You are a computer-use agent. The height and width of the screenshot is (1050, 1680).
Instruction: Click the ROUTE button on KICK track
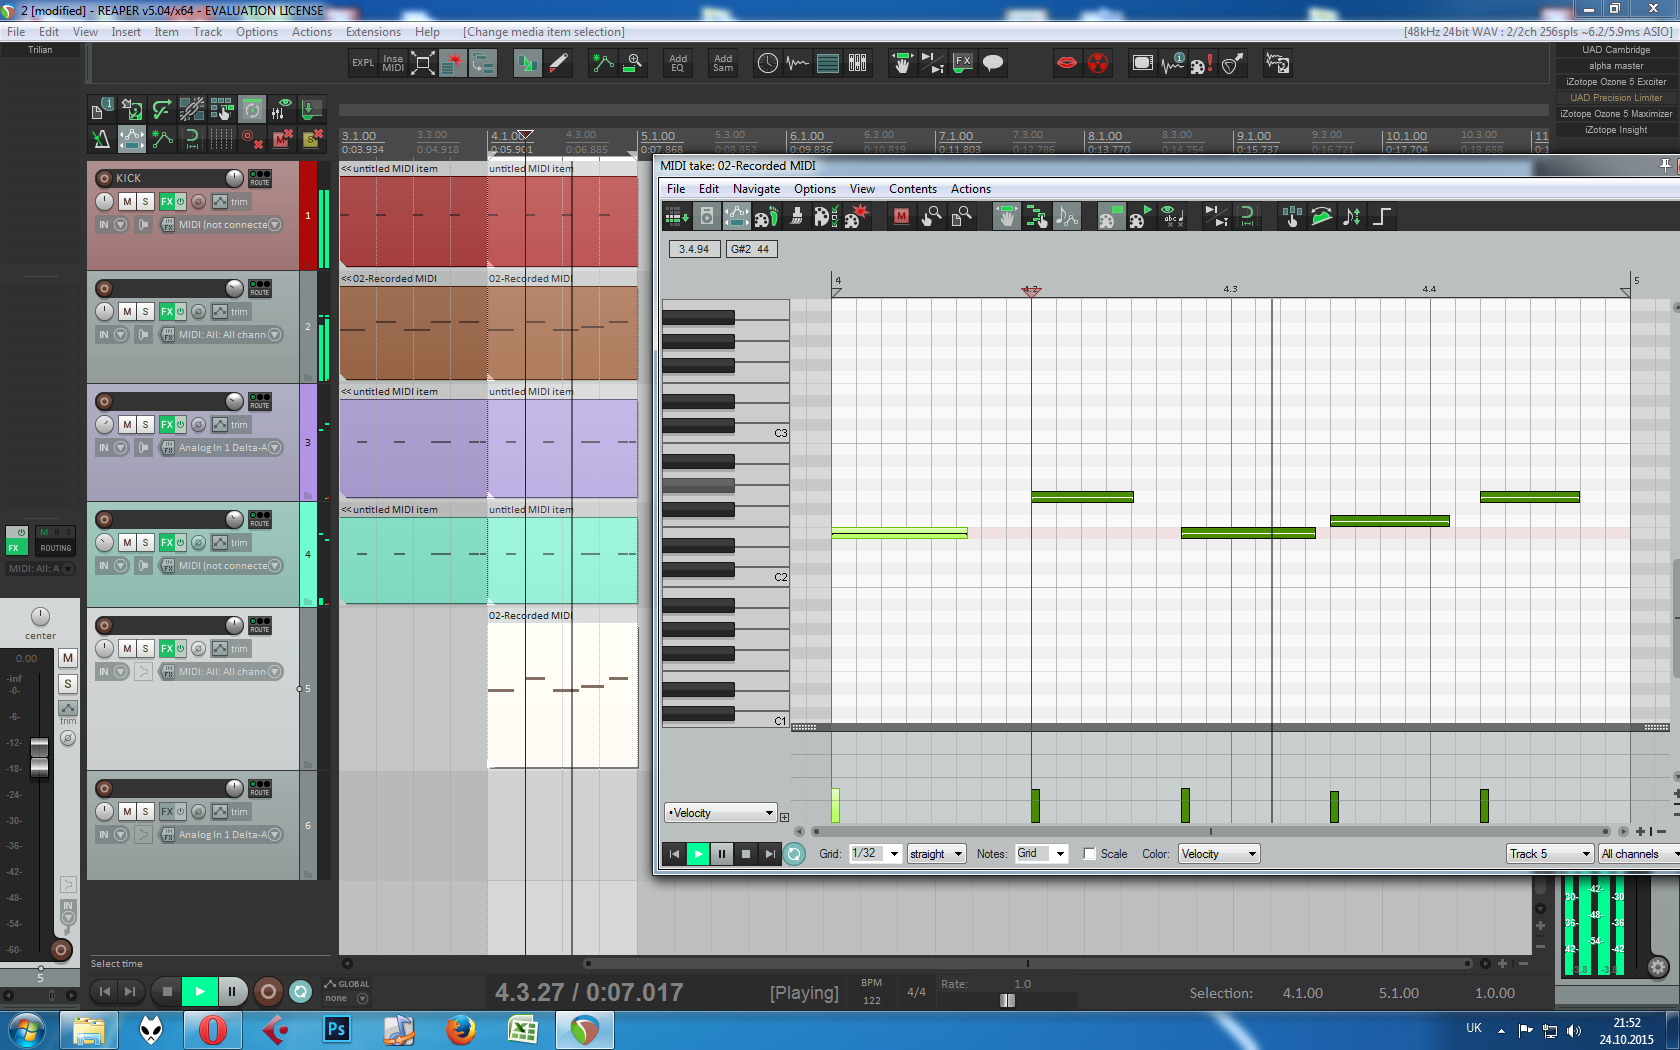tap(260, 178)
